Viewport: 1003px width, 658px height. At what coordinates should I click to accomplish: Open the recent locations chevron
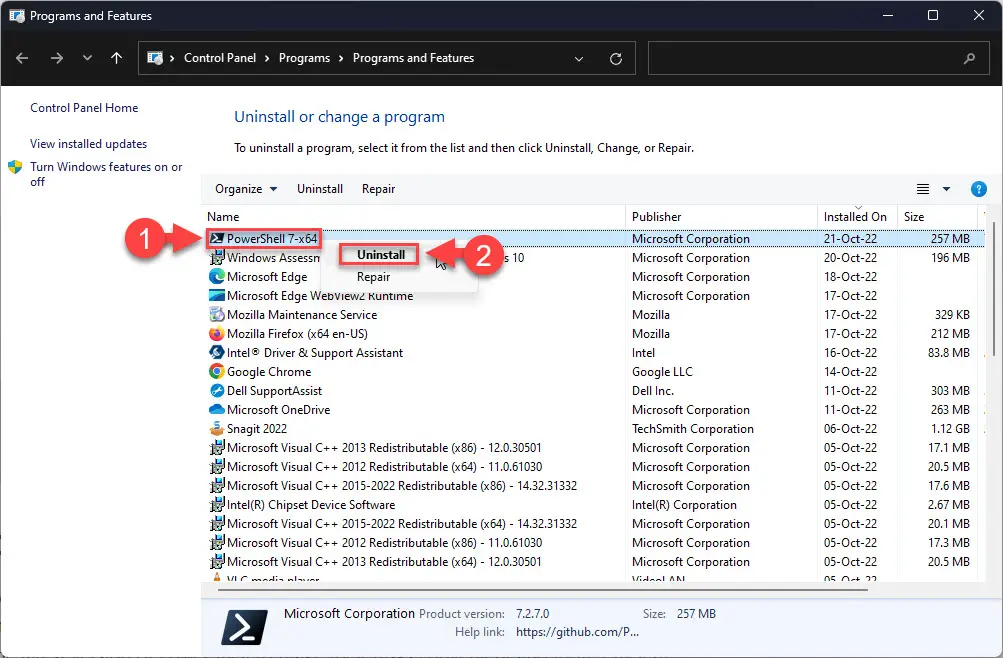(87, 58)
